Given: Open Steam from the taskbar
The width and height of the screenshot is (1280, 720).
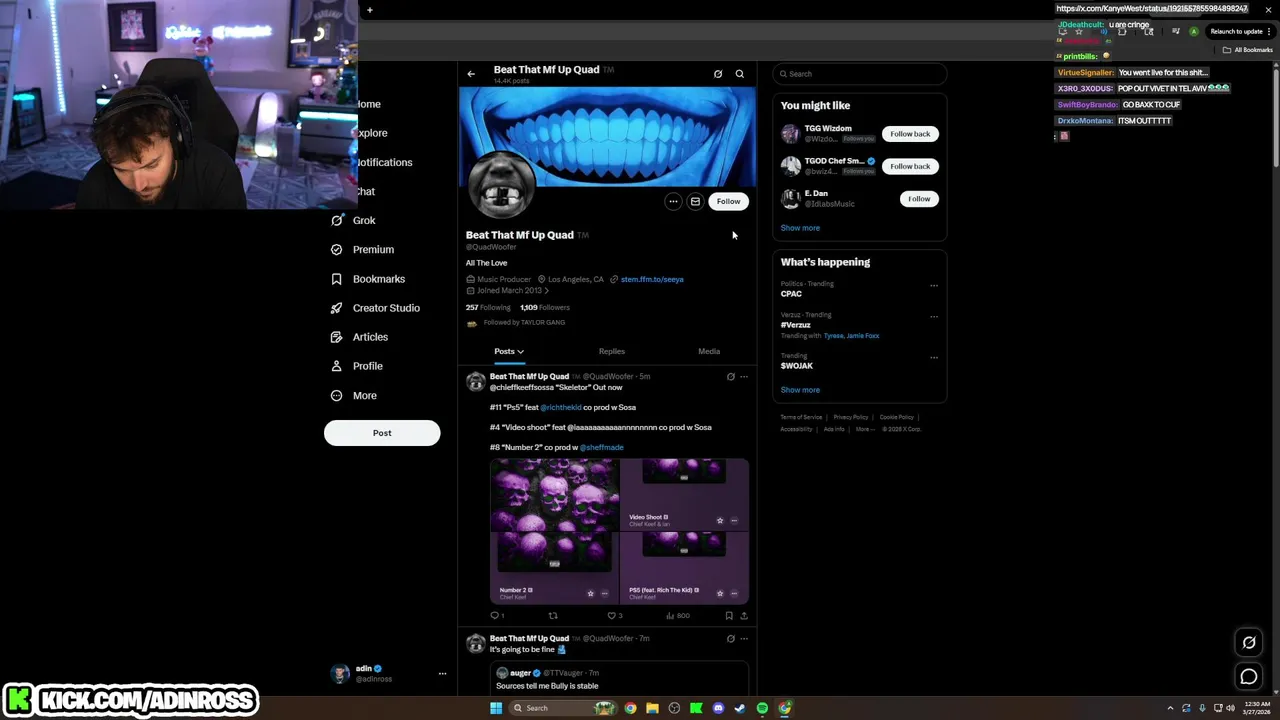Looking at the screenshot, I should [x=740, y=708].
